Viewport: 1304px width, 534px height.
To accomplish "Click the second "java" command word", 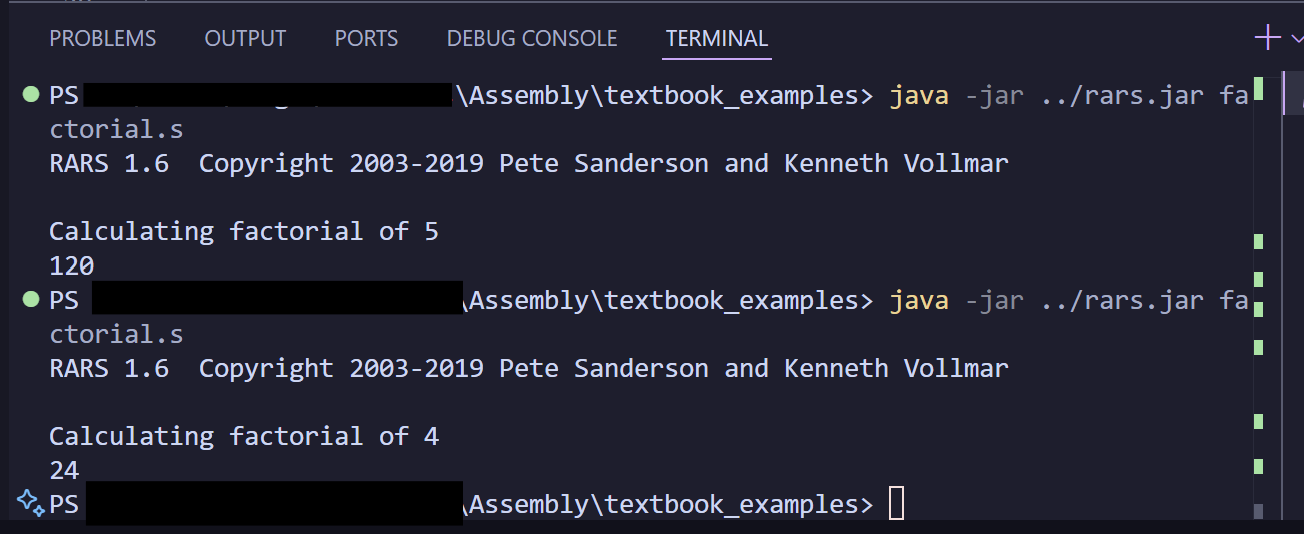I will [919, 300].
